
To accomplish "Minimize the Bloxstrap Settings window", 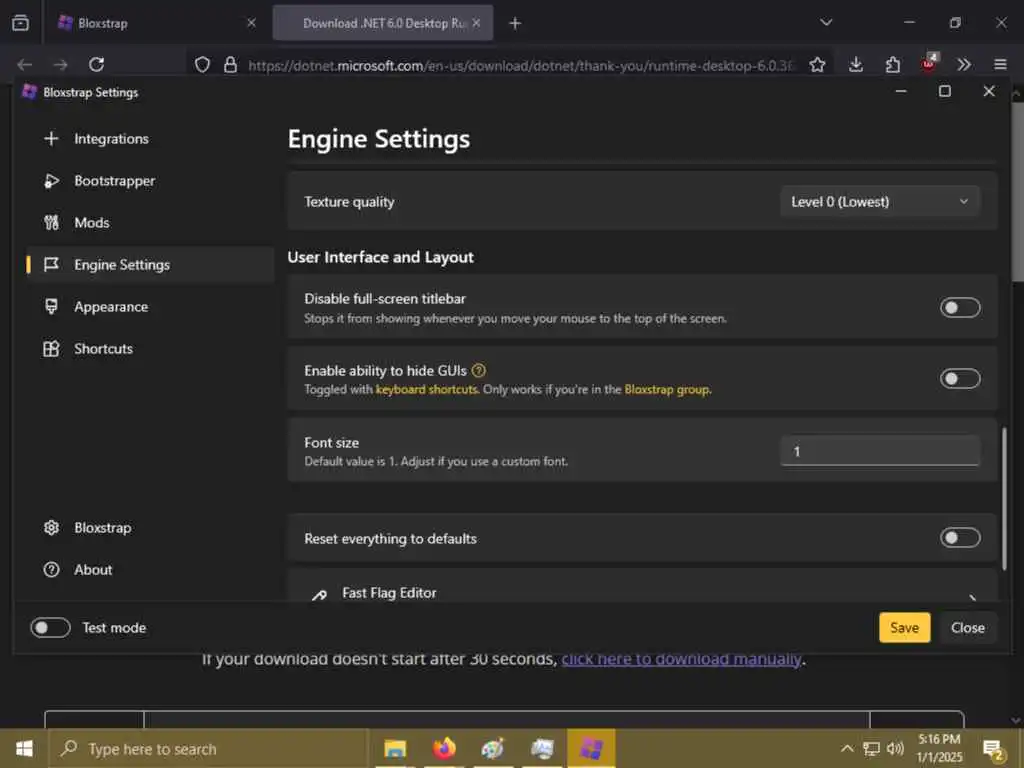I will click(x=901, y=91).
